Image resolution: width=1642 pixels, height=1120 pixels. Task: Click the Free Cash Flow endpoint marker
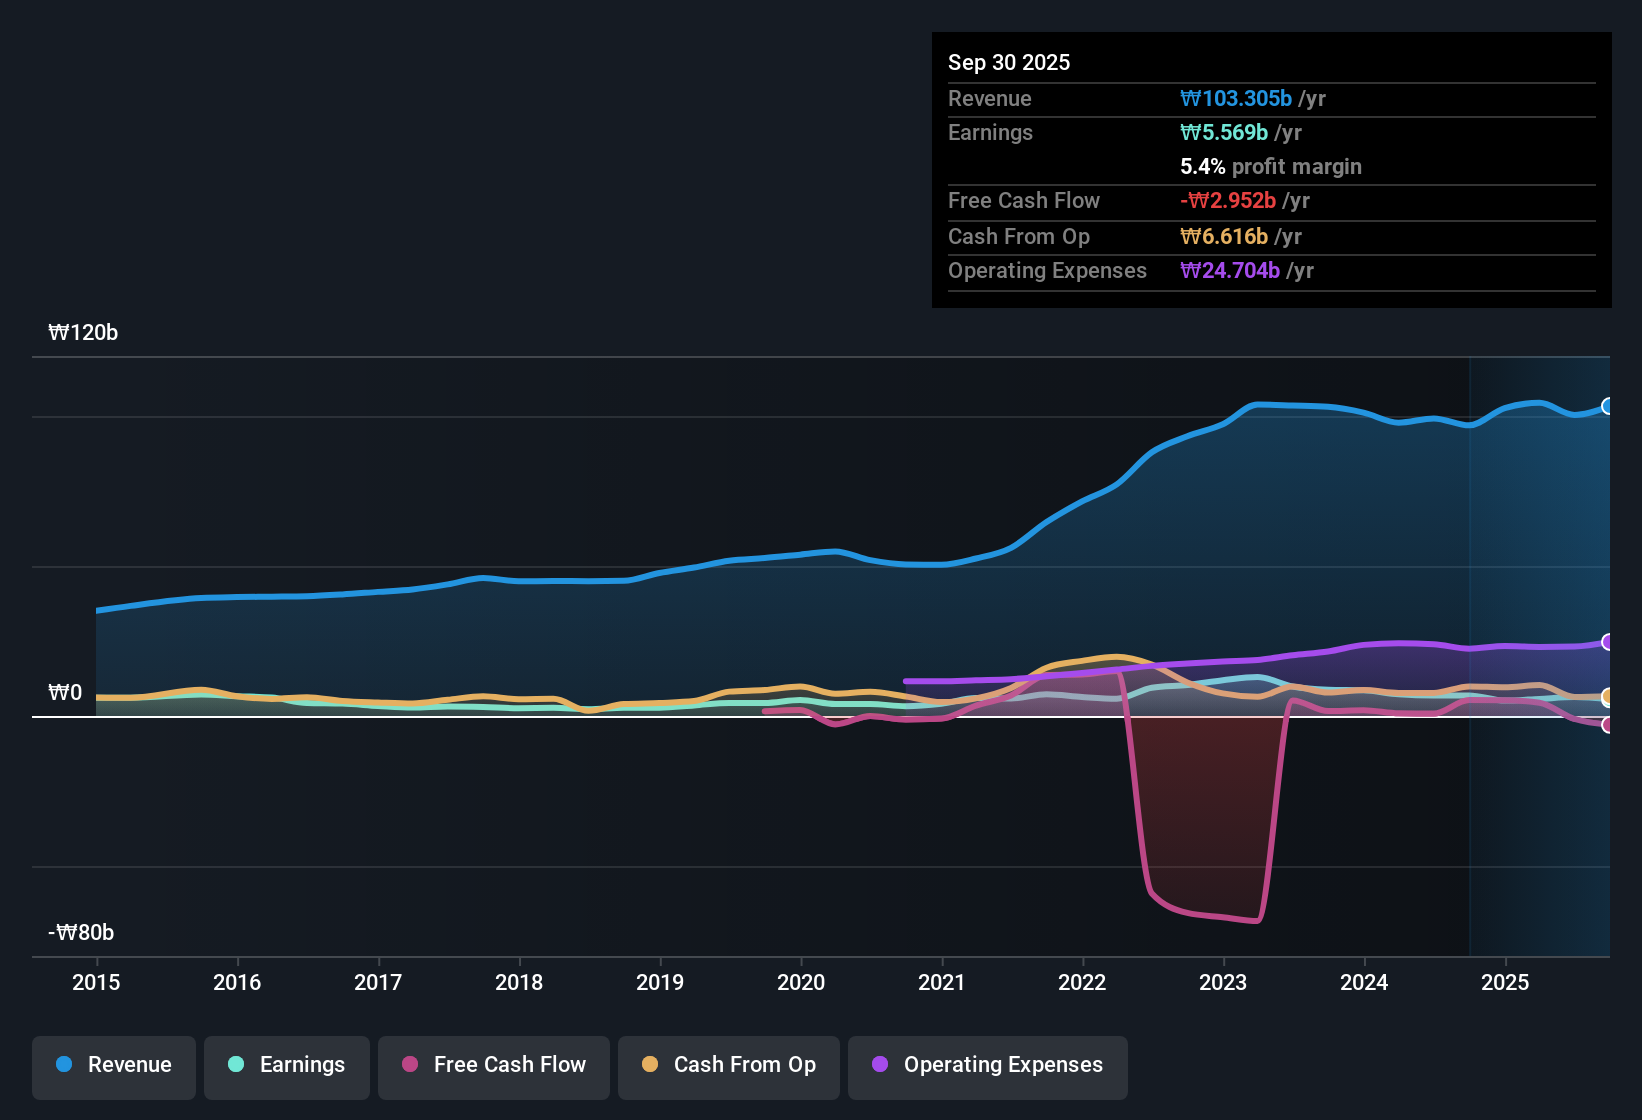[1608, 725]
